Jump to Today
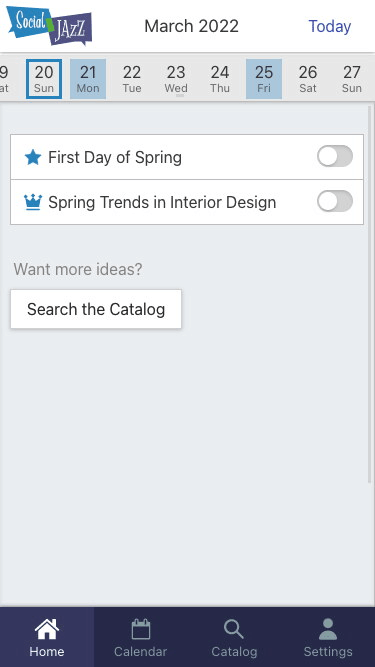The image size is (375, 667). pos(330,26)
